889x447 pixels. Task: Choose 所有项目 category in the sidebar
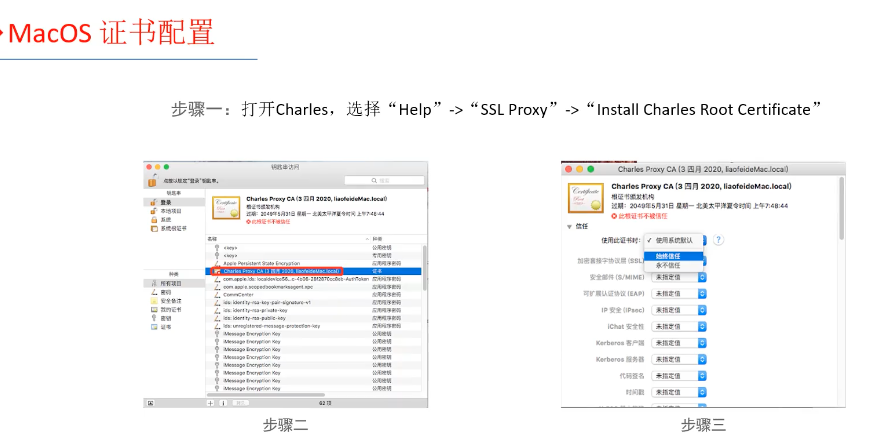175,283
